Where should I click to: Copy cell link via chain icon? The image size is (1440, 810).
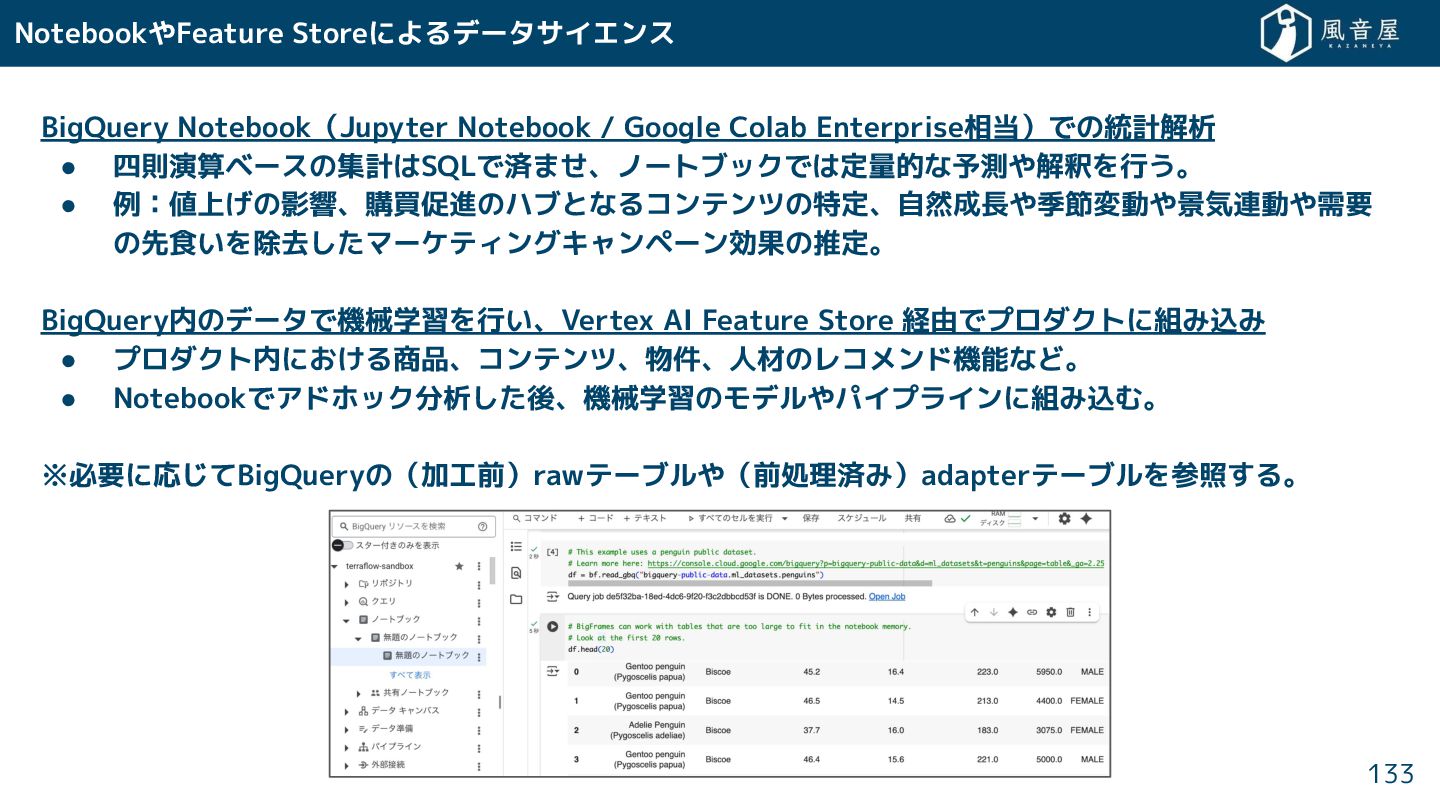pyautogui.click(x=1032, y=612)
